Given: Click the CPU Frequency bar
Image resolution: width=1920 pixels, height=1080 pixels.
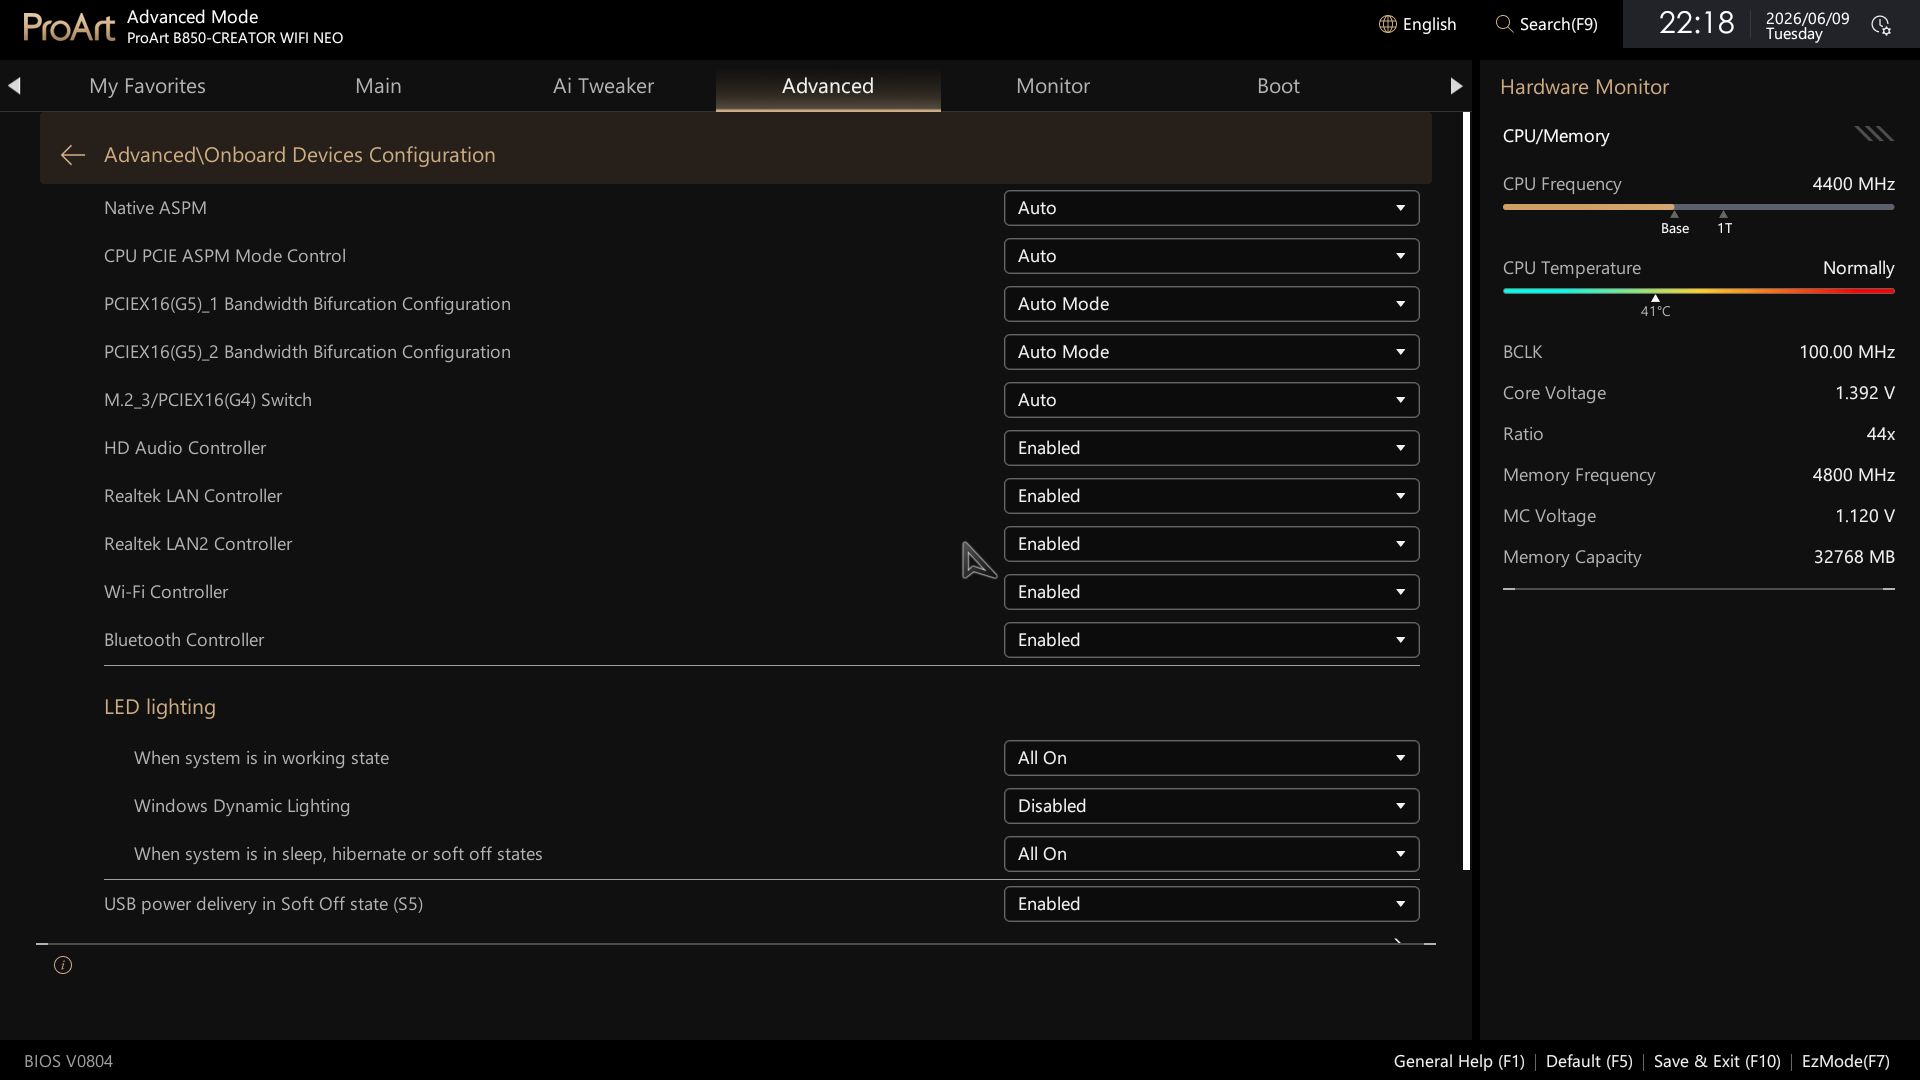Looking at the screenshot, I should coord(1698,207).
